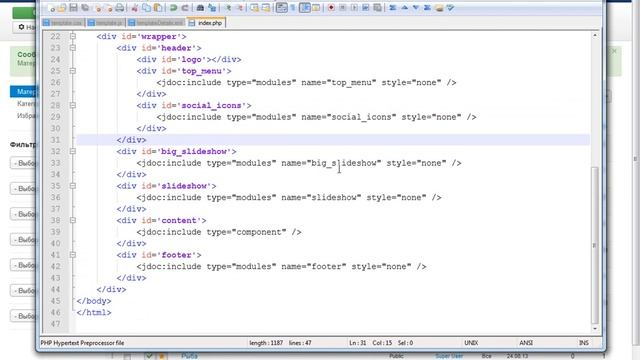The width and height of the screenshot is (640, 360).
Task: Click the vertical scrollbar thumb in editor
Action: [x=595, y=245]
